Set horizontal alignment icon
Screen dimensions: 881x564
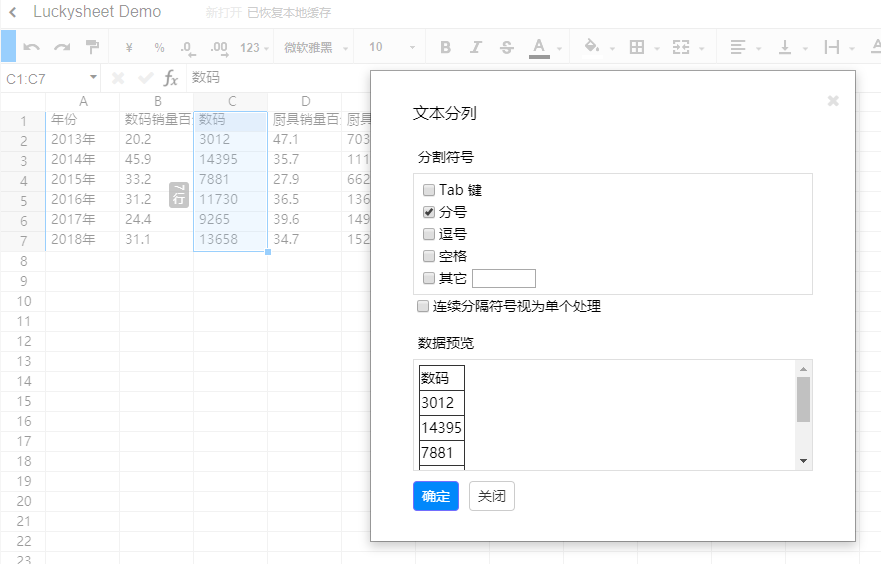(738, 47)
